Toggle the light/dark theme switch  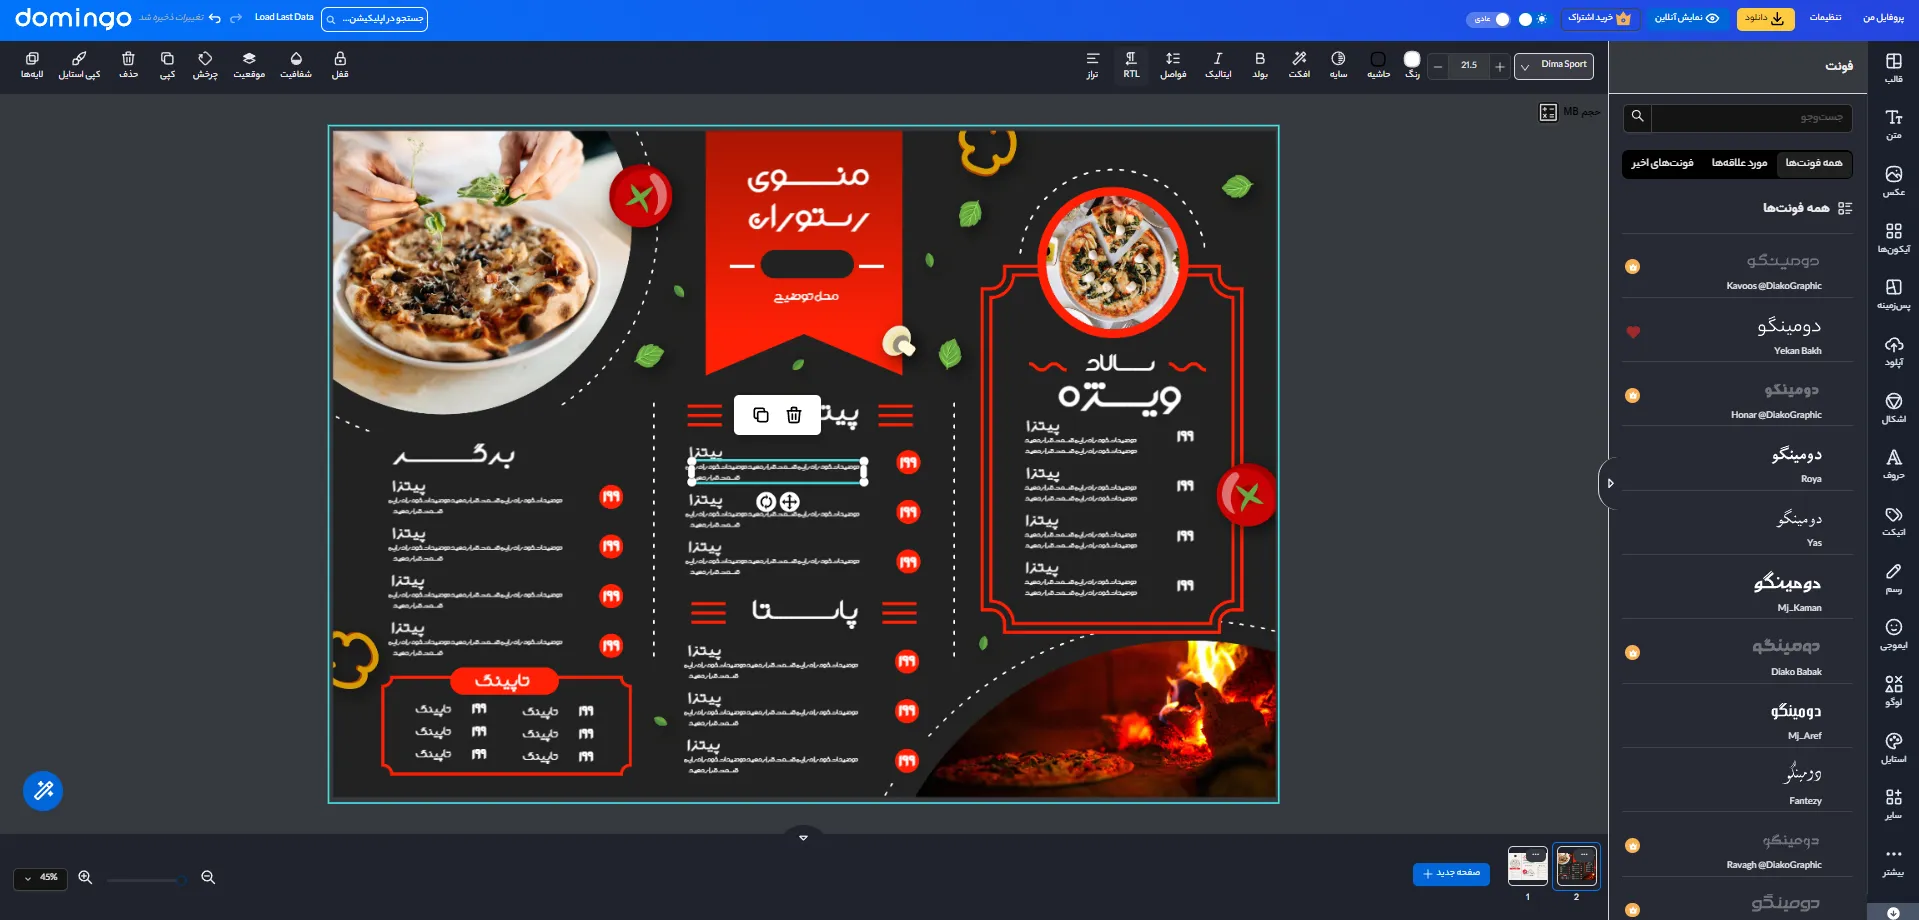coord(1533,19)
